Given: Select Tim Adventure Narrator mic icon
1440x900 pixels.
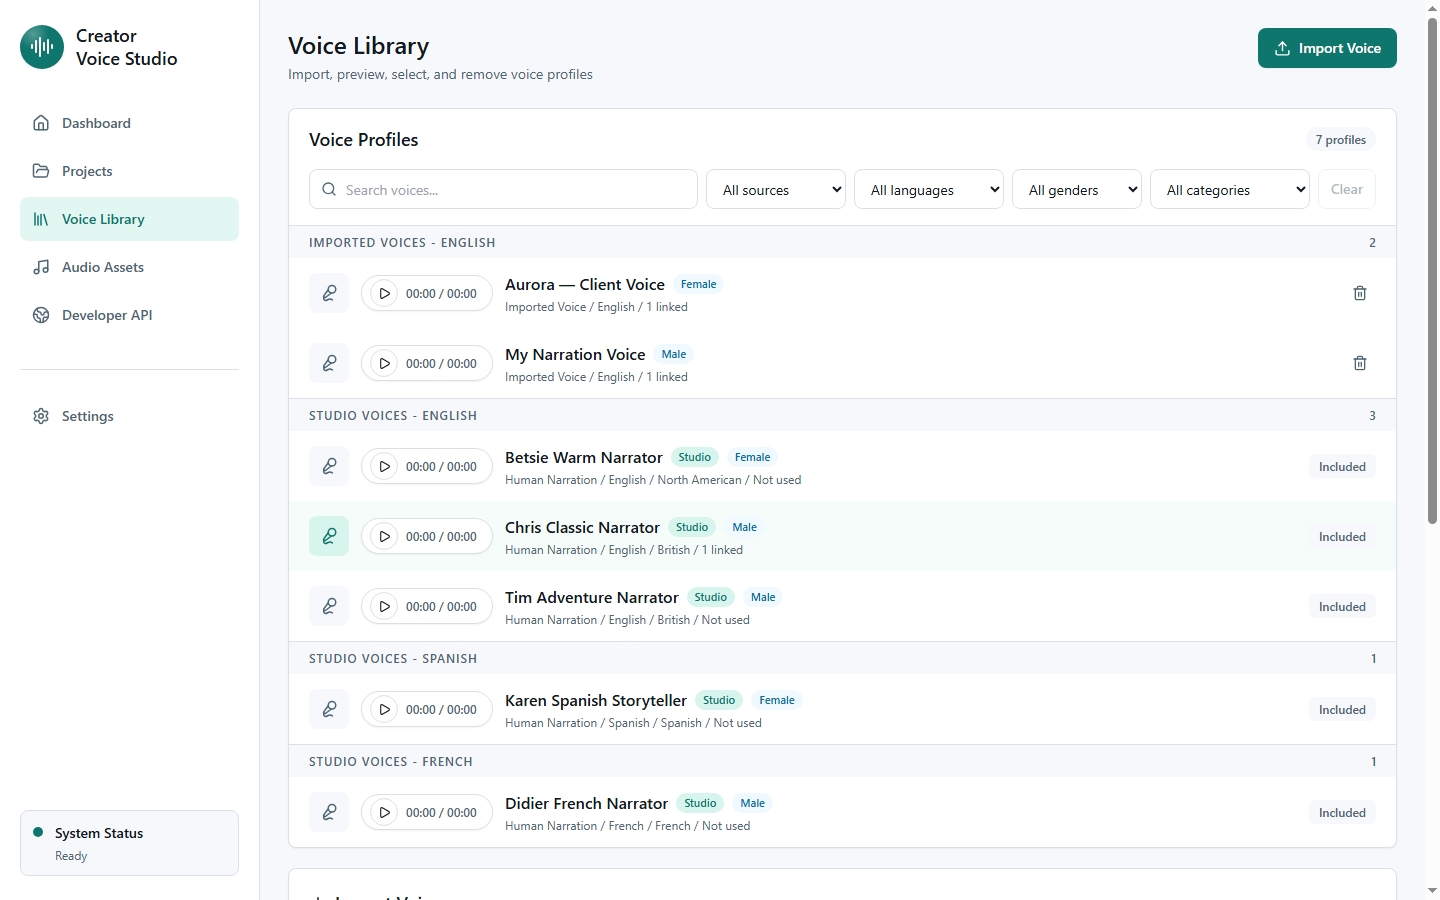Looking at the screenshot, I should 329,606.
